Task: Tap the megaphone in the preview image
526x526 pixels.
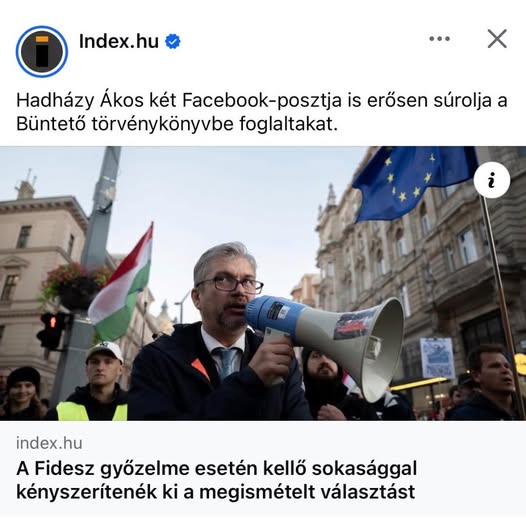Action: coord(327,342)
